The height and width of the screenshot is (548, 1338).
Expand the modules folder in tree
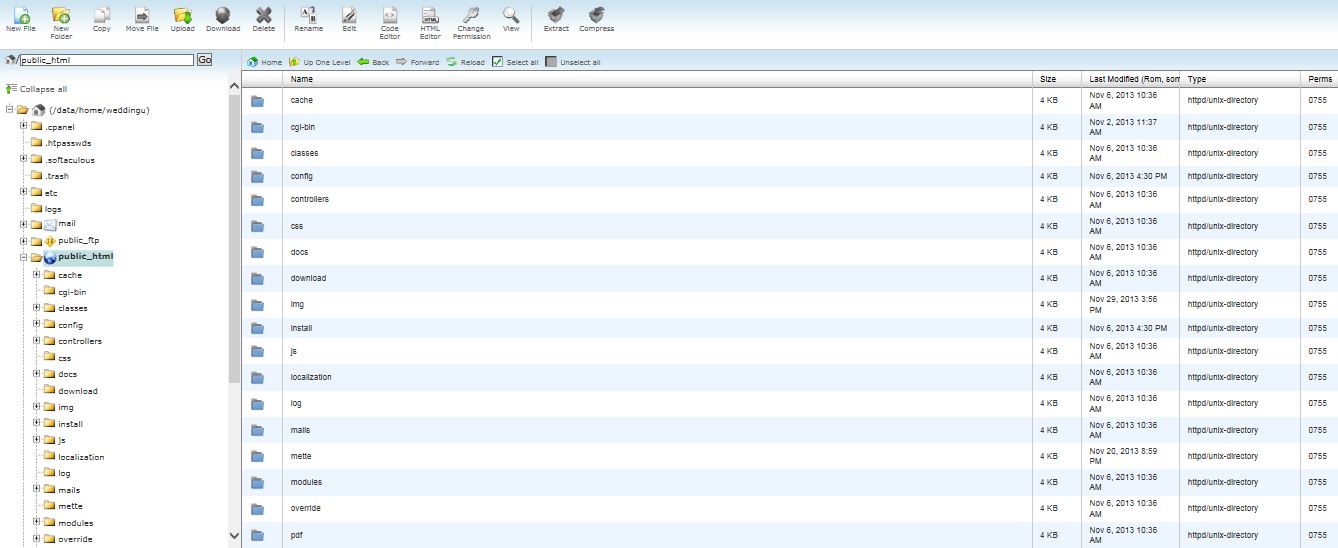pyautogui.click(x=36, y=523)
